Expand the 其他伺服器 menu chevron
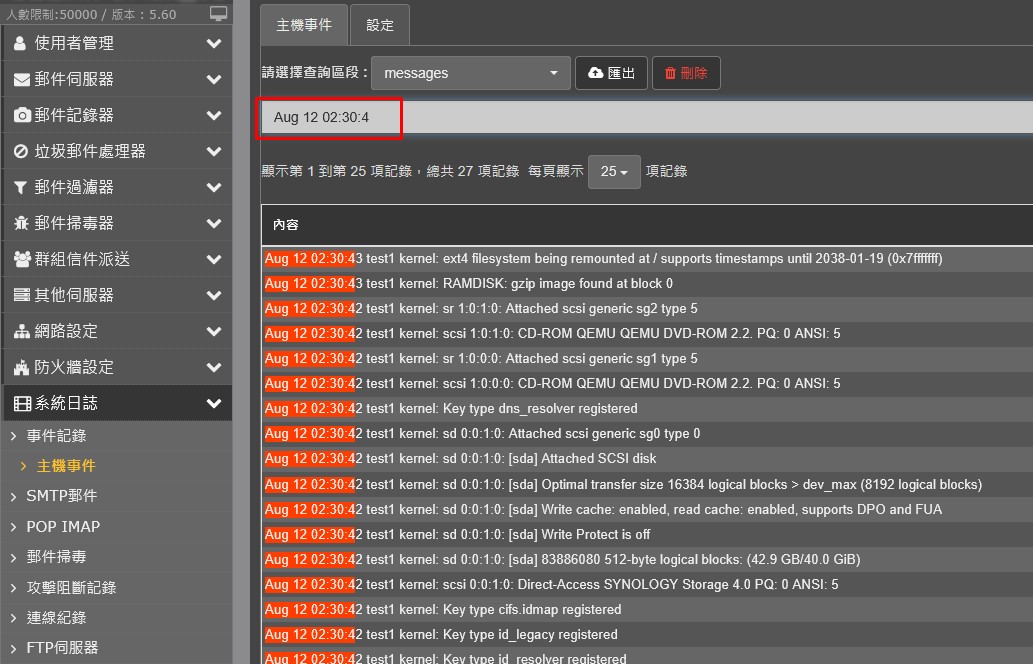This screenshot has width=1033, height=664. coord(213,295)
